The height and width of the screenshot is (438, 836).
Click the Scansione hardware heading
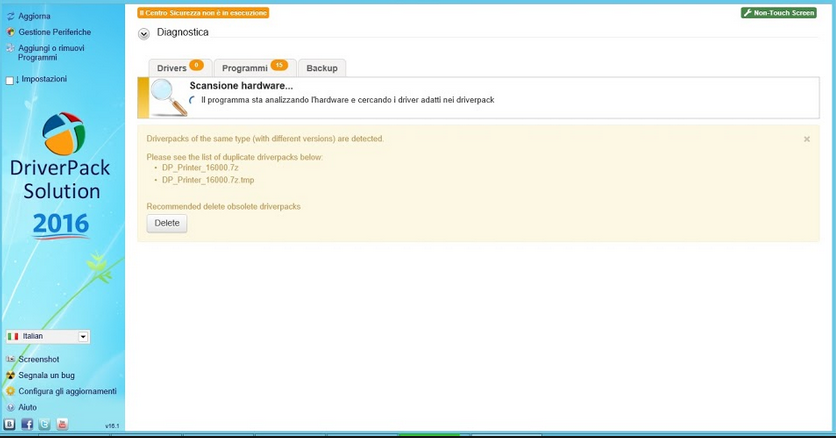point(241,86)
